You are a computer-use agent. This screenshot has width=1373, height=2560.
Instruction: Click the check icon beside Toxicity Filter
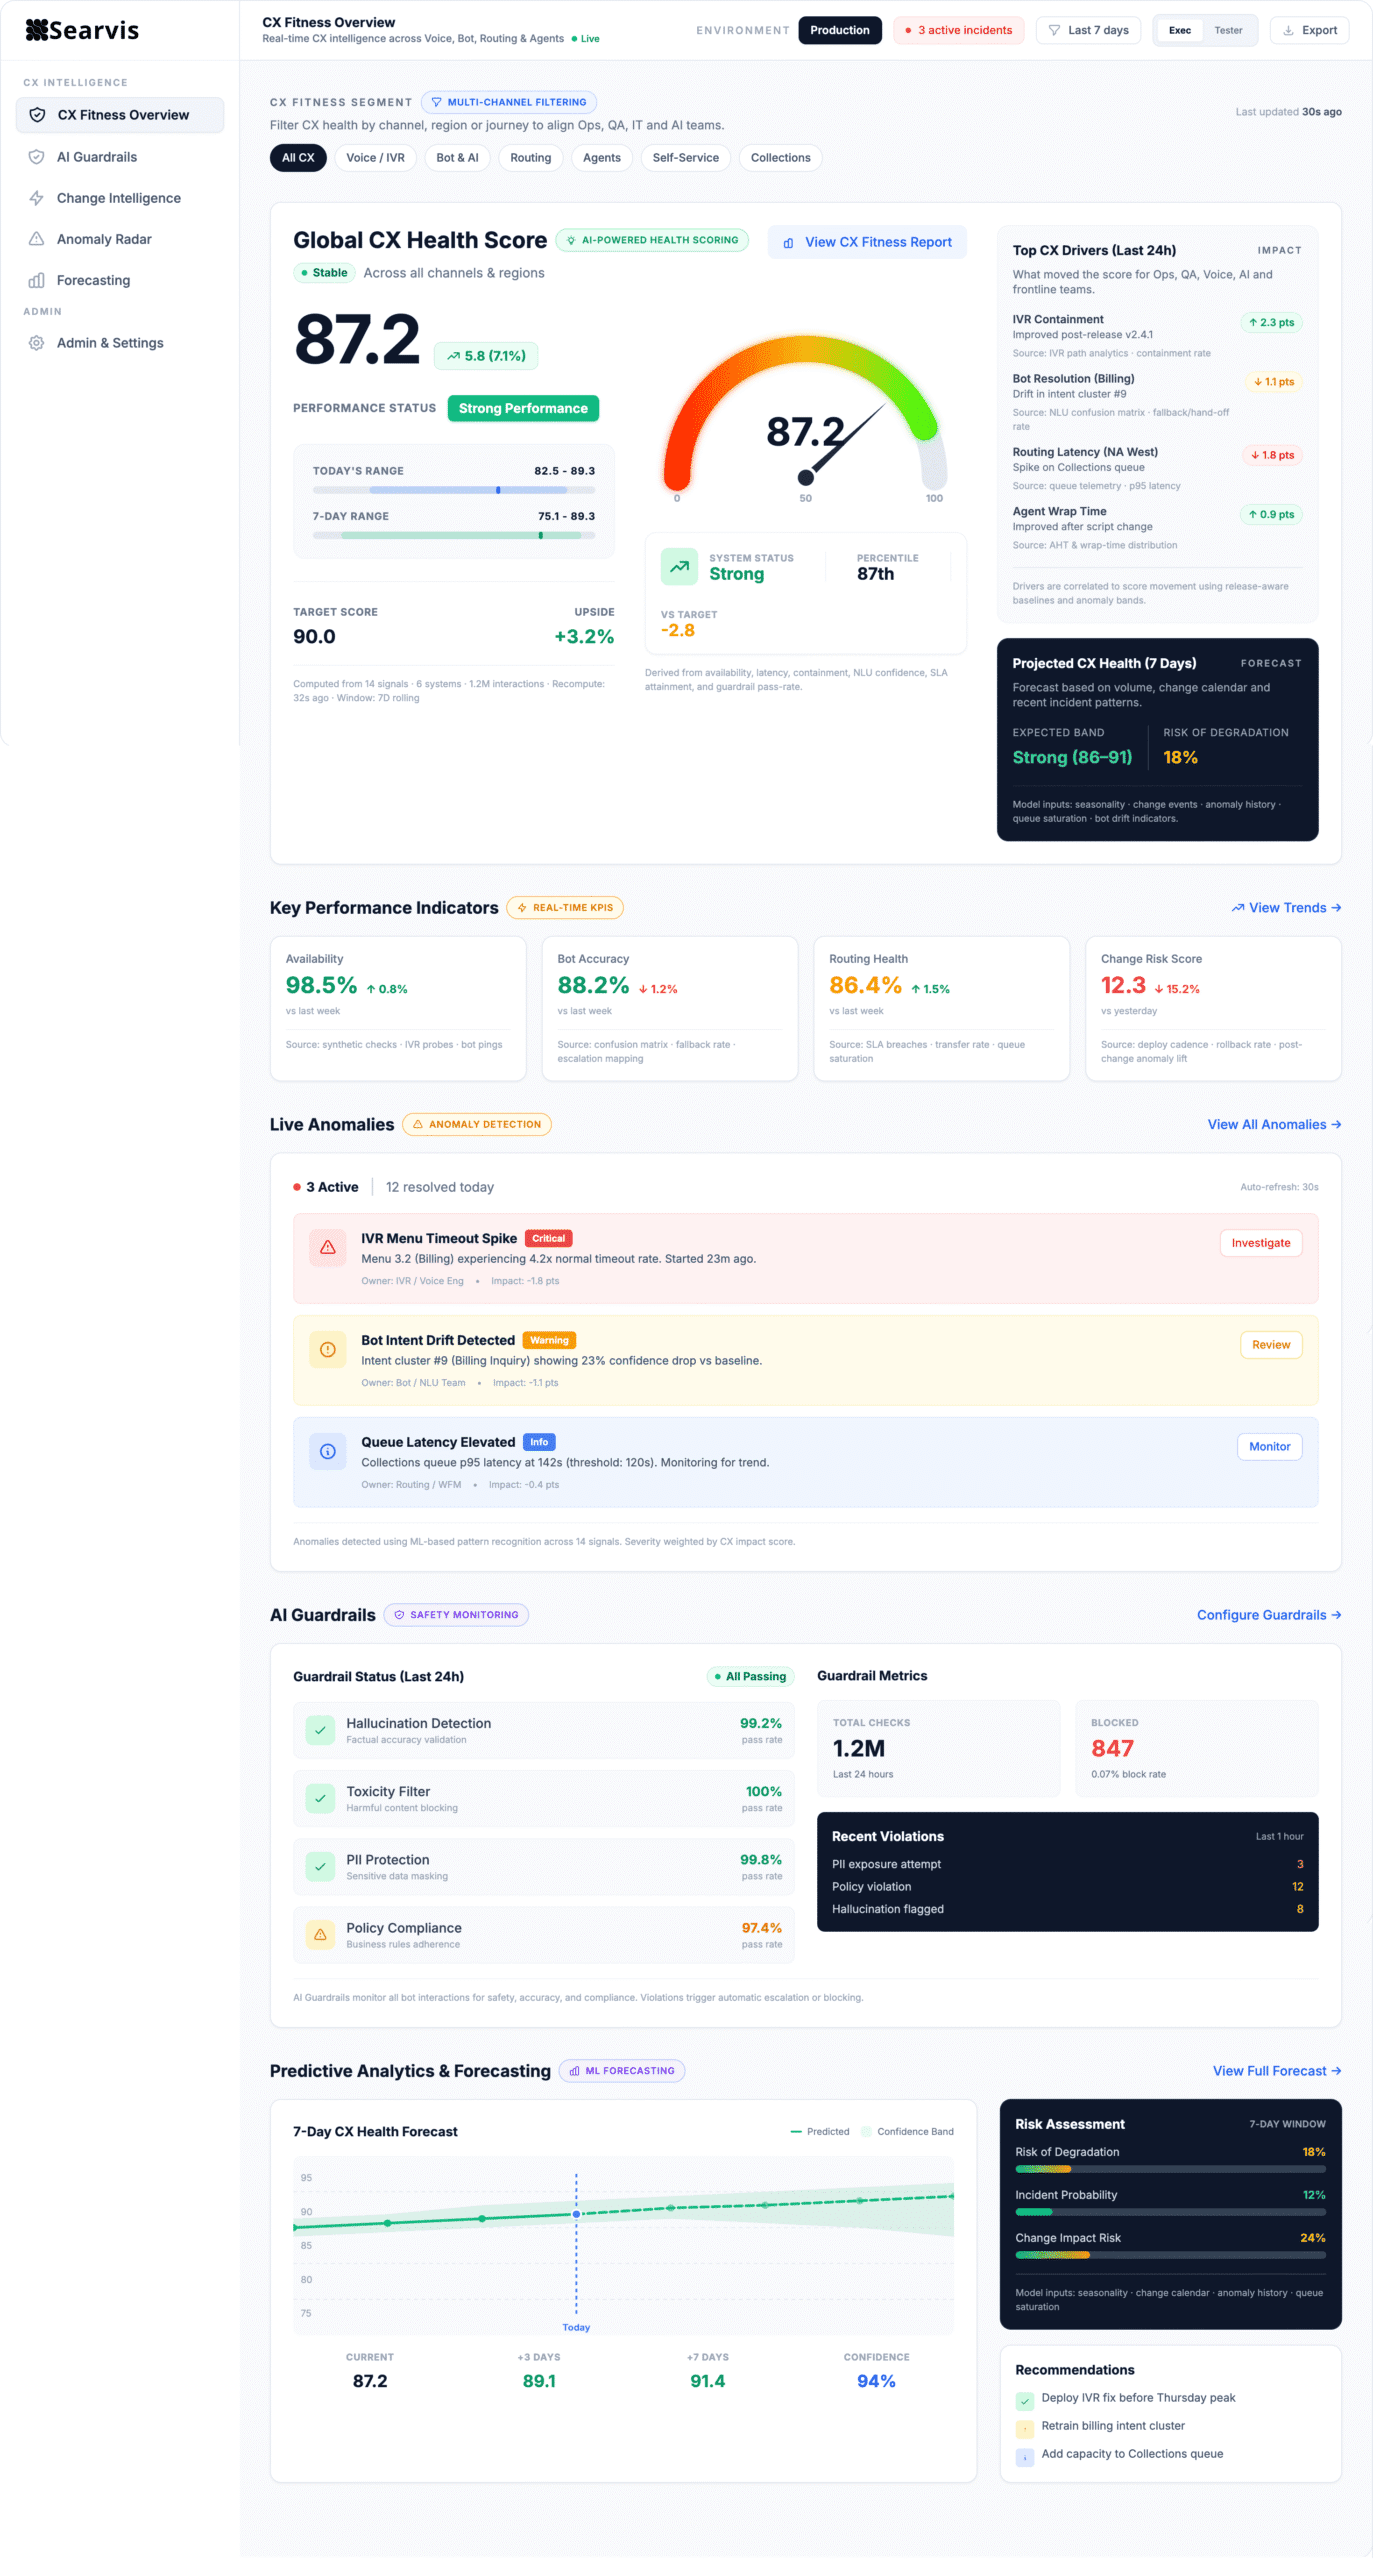[x=320, y=1798]
